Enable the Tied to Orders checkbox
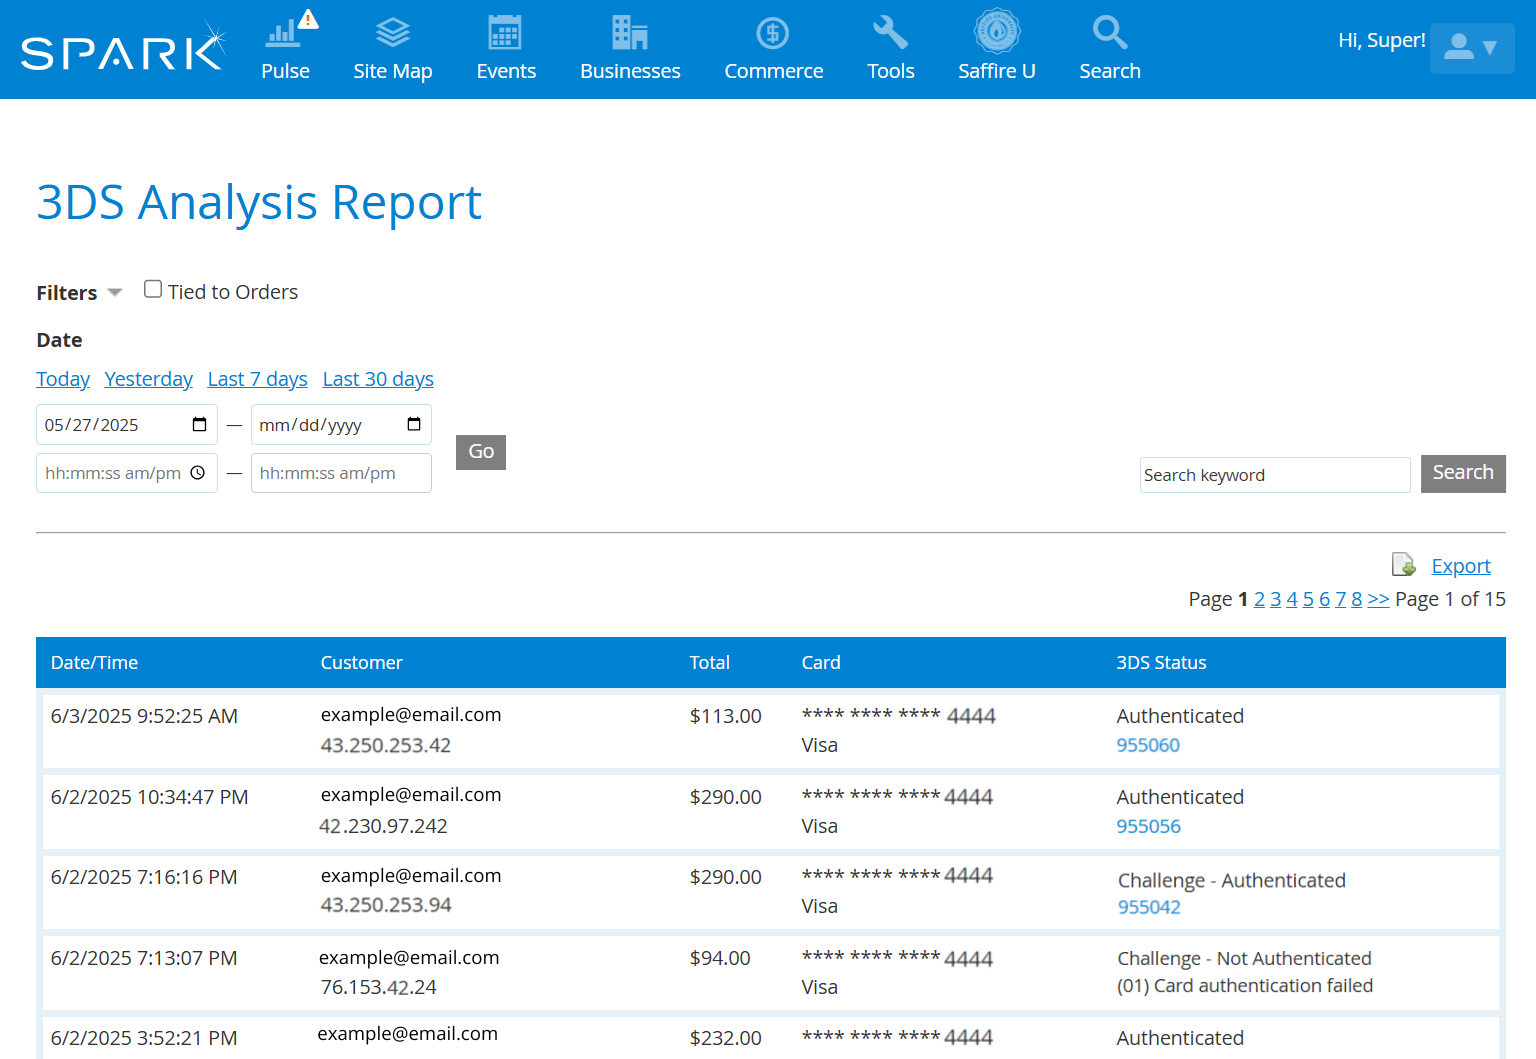 coord(153,289)
